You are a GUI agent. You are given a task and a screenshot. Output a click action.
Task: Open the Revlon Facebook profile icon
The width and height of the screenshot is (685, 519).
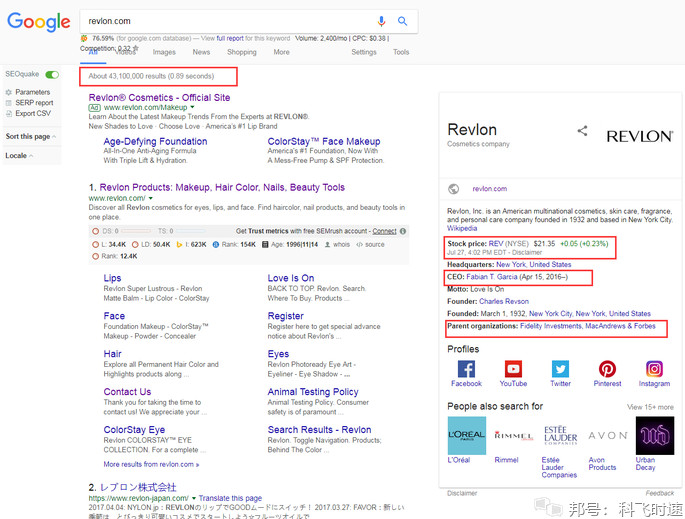tap(466, 369)
